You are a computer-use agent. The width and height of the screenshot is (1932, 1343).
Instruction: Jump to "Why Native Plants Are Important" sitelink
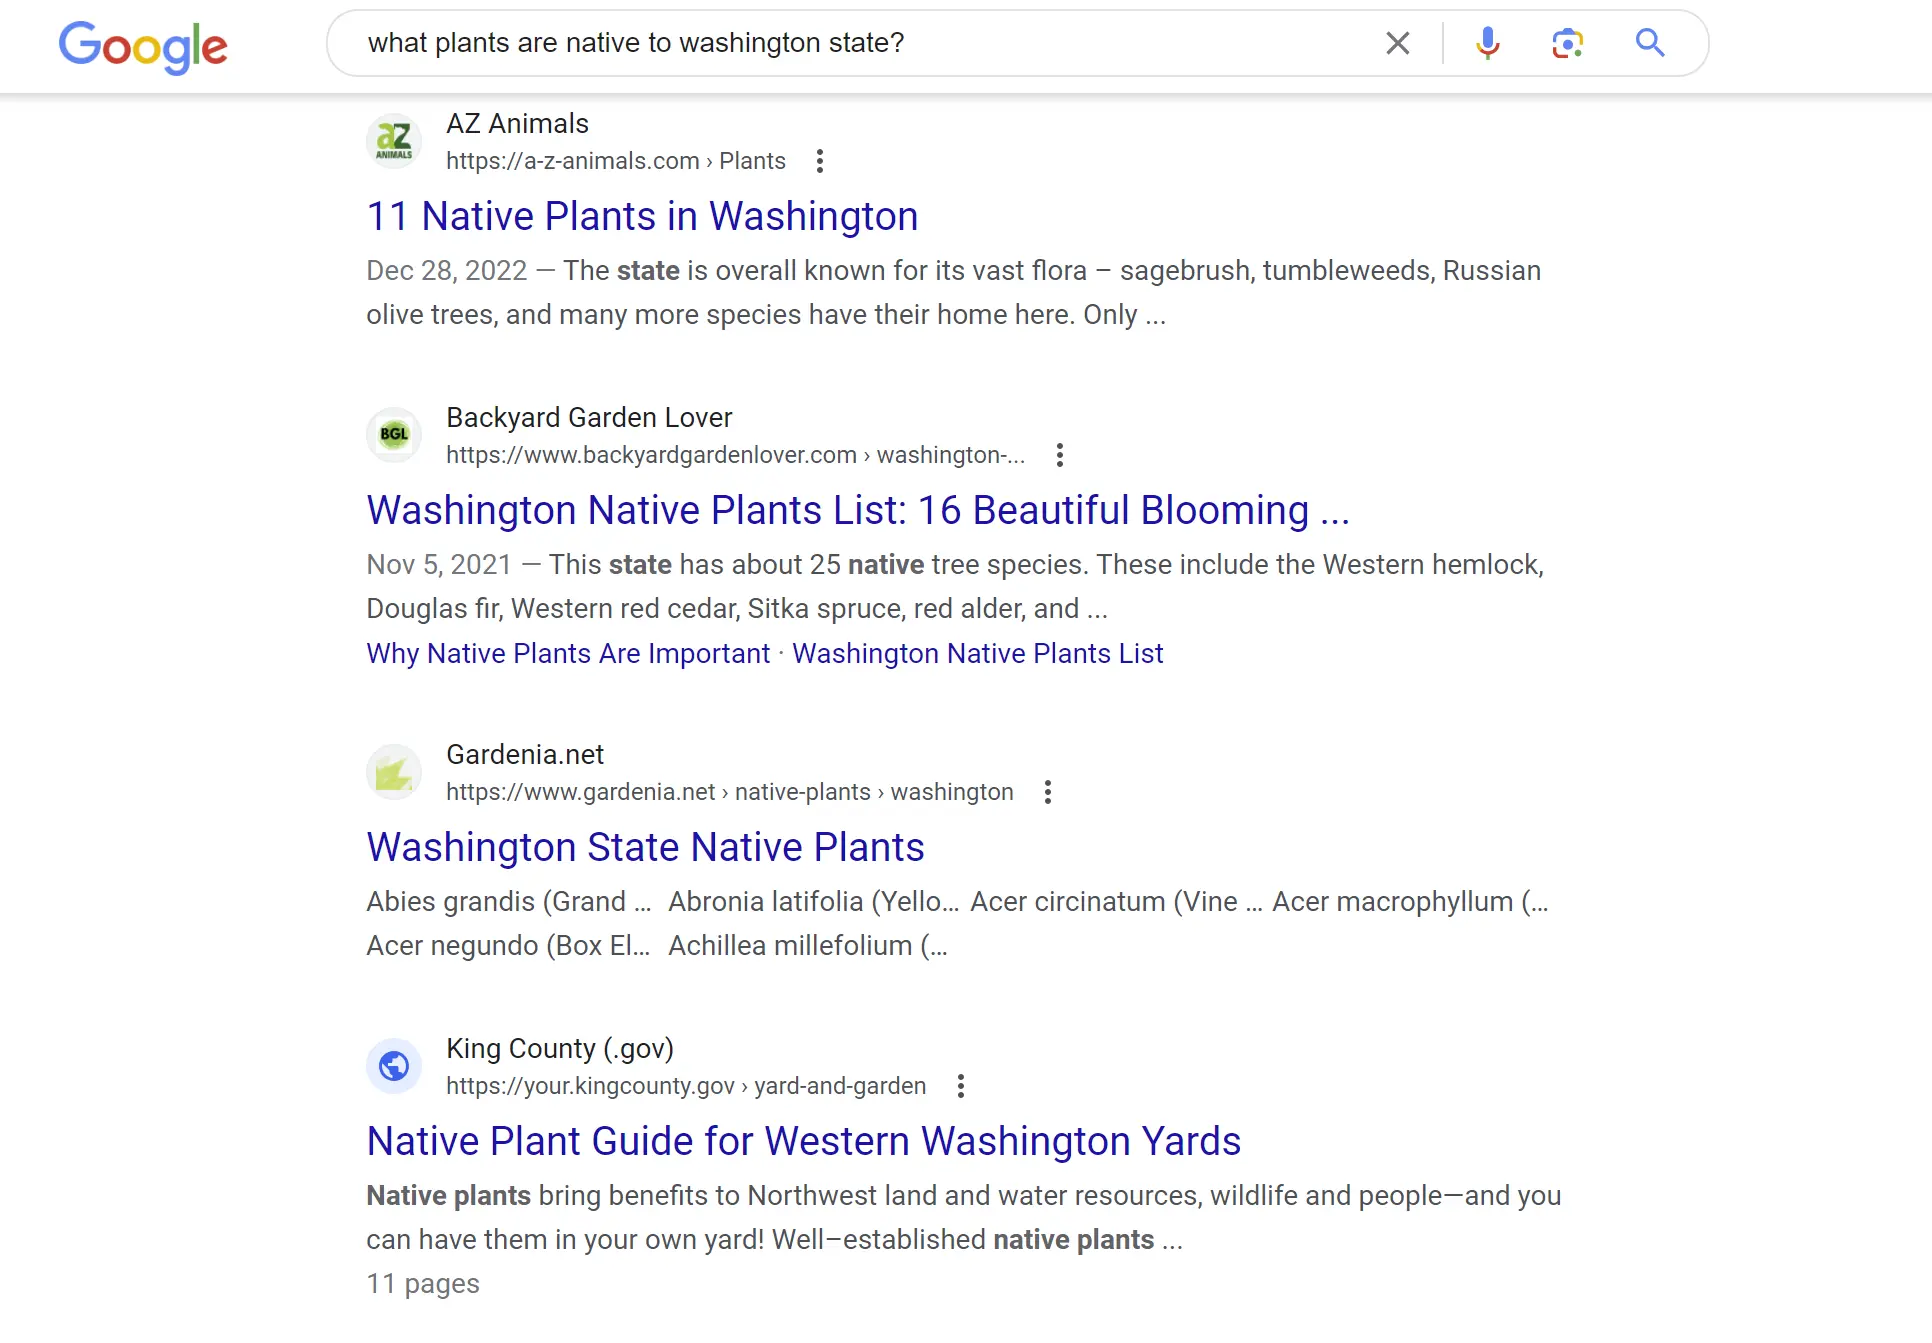[x=568, y=653]
